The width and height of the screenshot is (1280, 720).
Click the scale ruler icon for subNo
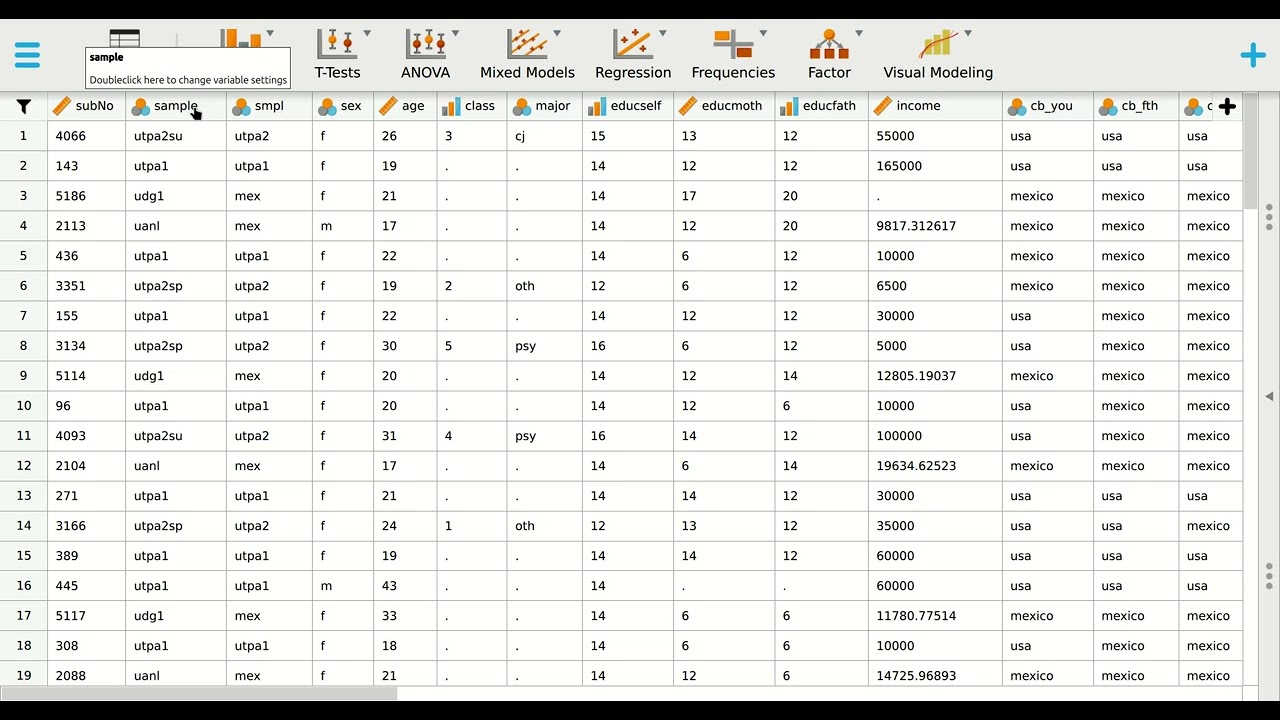pos(61,106)
